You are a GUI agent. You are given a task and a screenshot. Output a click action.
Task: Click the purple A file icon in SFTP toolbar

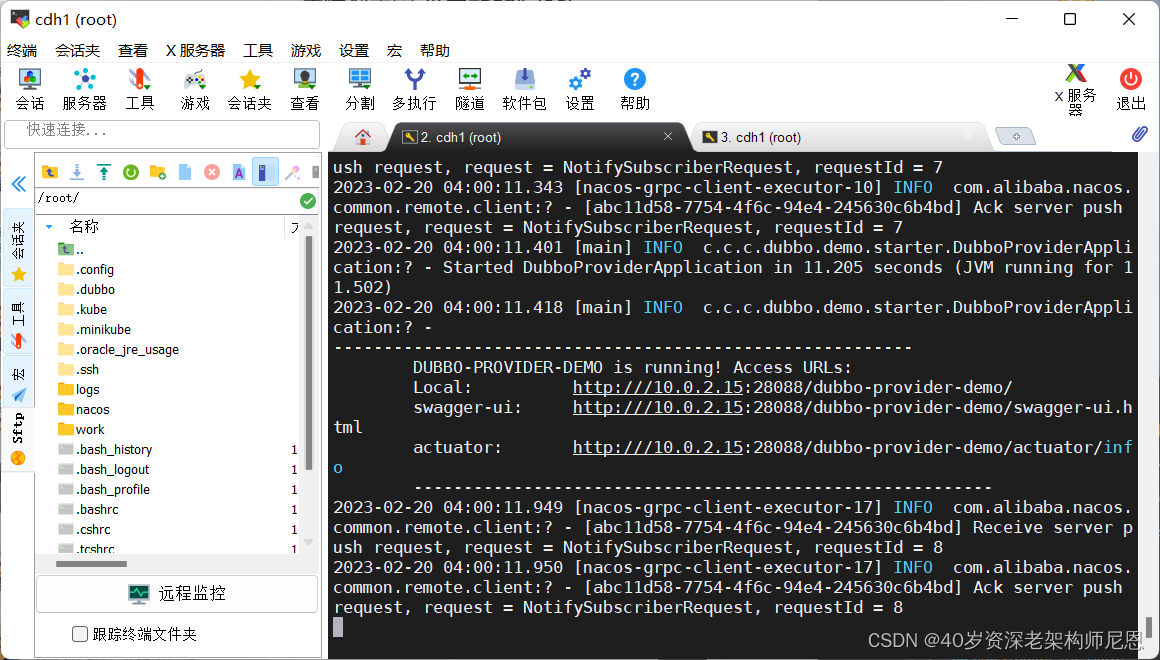(x=239, y=172)
